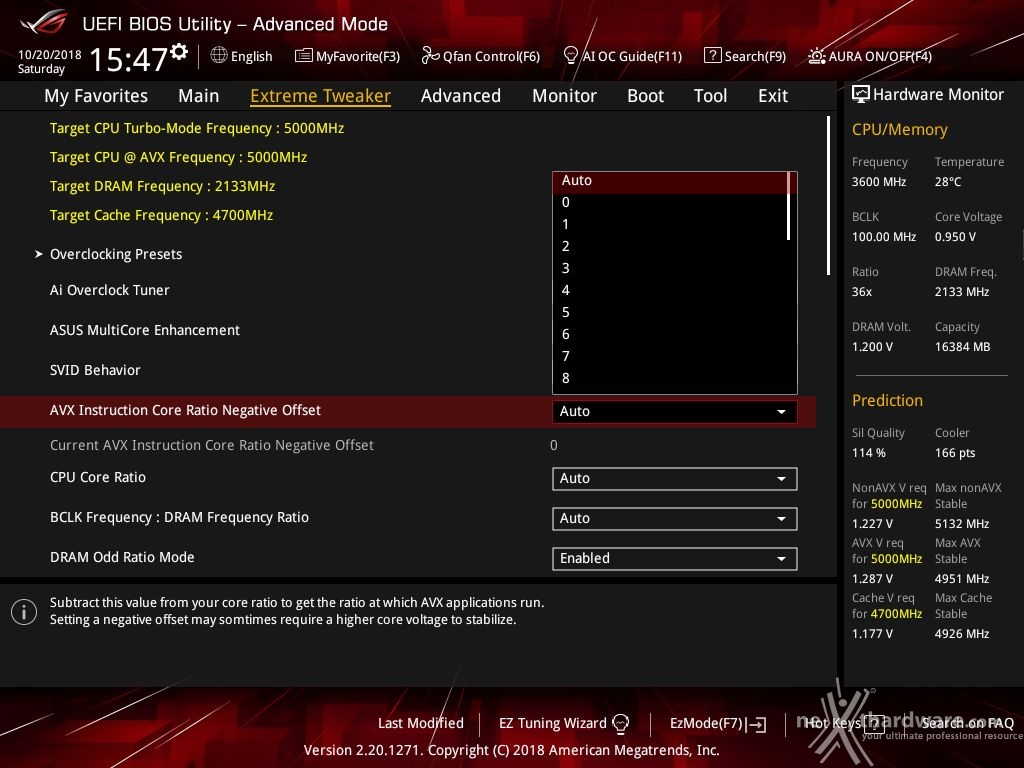Screen dimensions: 1024x768
Task: Open BCLK Frequency DRAM Frequency Ratio dropdown
Action: (x=675, y=519)
